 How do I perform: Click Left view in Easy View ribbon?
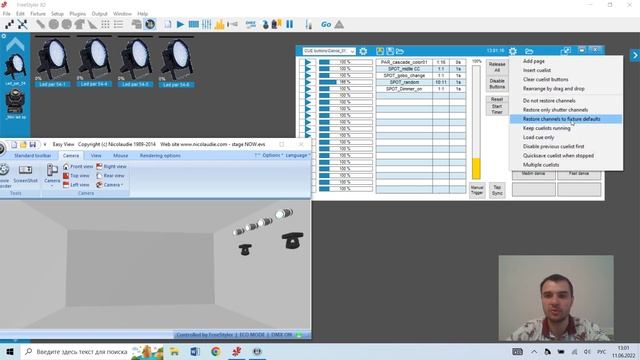pyautogui.click(x=76, y=185)
